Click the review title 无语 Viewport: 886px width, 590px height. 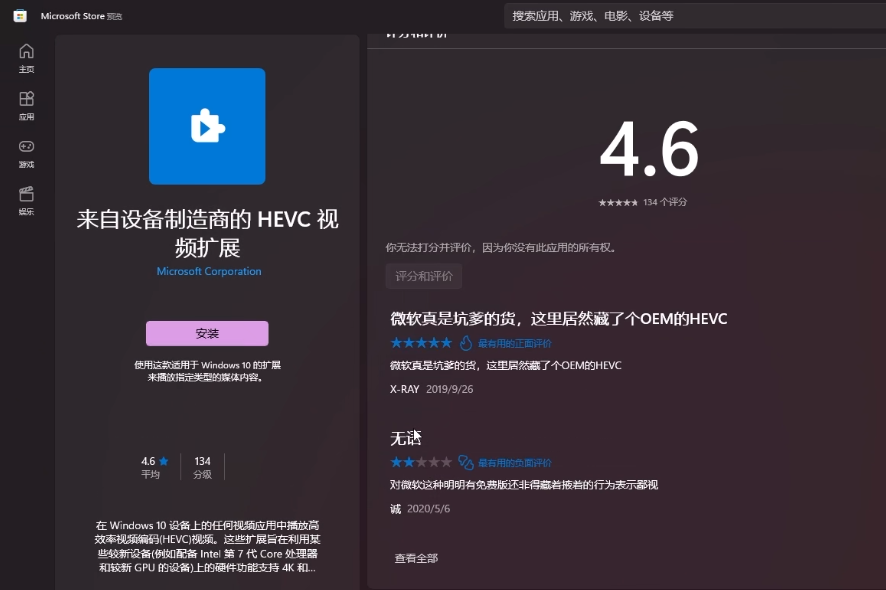pos(406,438)
